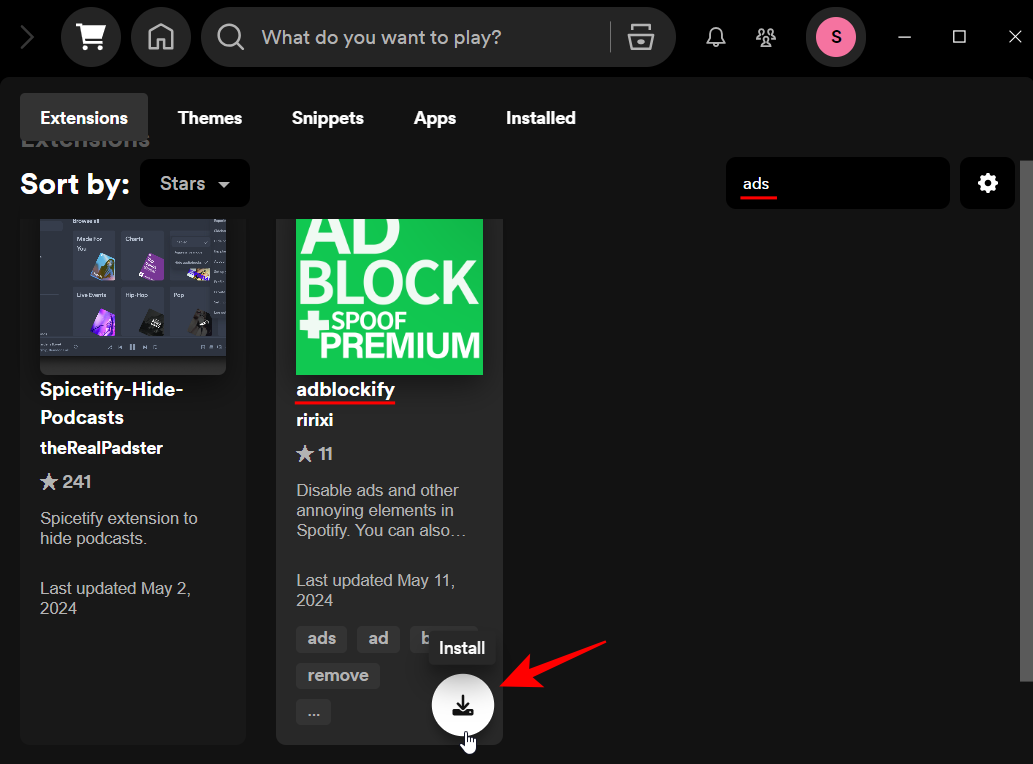Expand the hidden tags with ellipsis
Image resolution: width=1033 pixels, height=764 pixels.
(313, 712)
